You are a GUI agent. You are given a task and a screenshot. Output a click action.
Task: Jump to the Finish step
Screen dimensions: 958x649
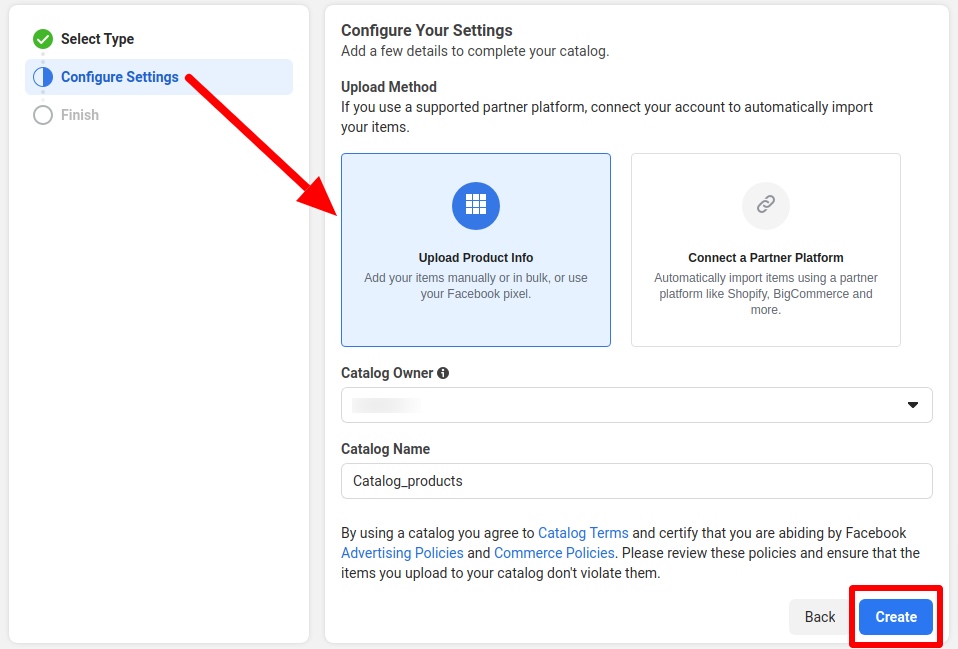[x=80, y=115]
